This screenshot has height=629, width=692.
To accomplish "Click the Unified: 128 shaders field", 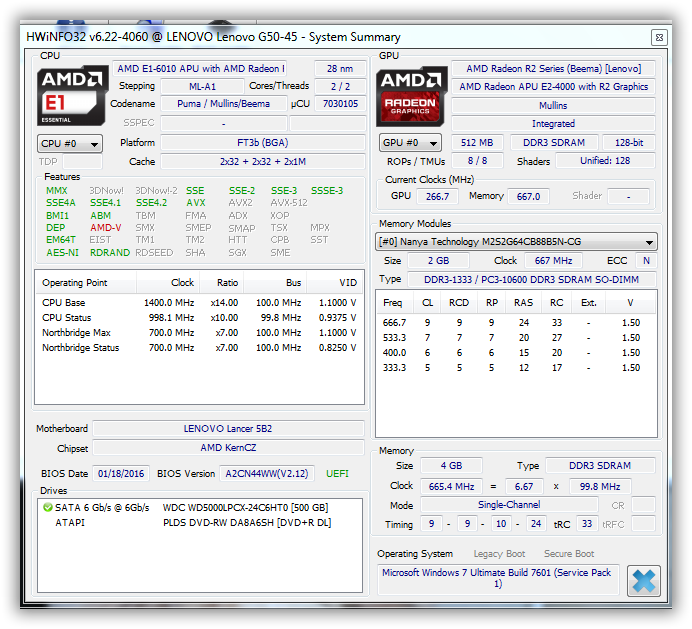I will (605, 161).
